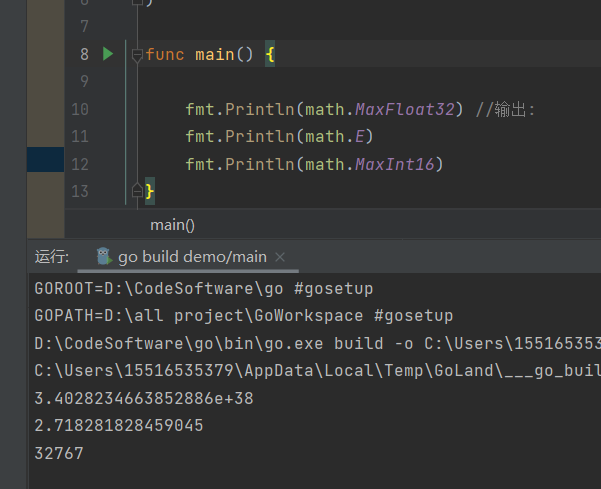Click line number 12 in the gutter

click(x=80, y=164)
